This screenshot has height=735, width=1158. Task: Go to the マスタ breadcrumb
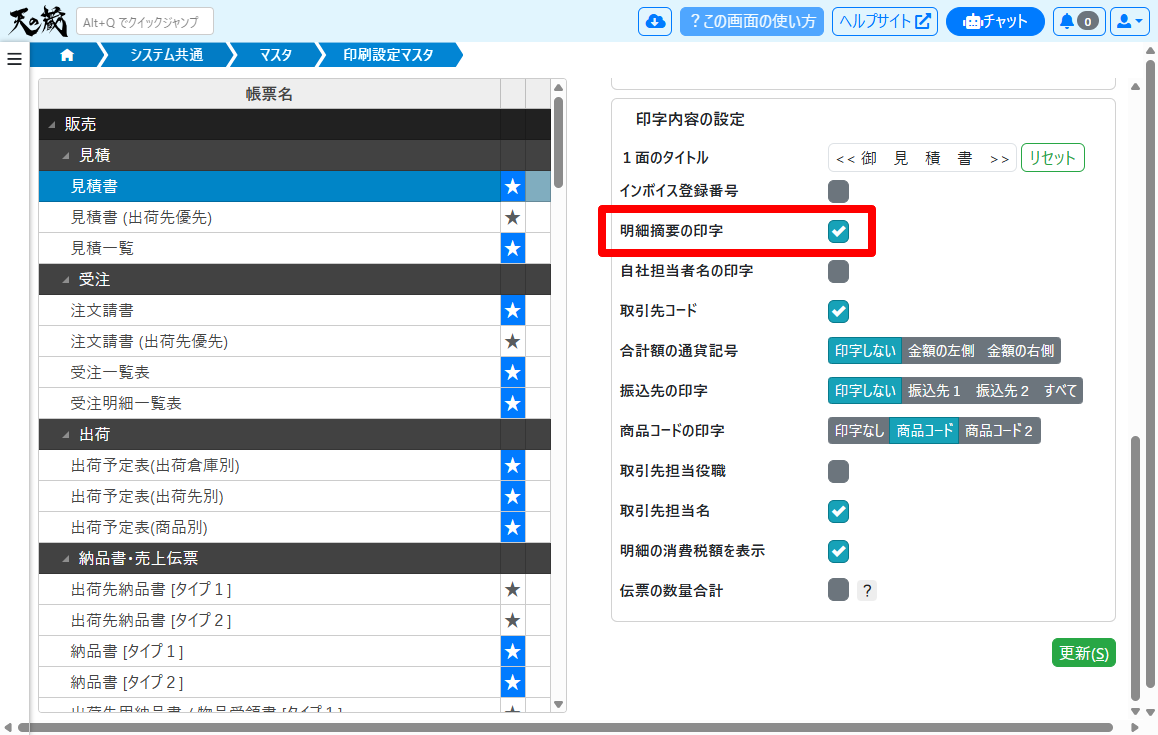click(x=275, y=55)
